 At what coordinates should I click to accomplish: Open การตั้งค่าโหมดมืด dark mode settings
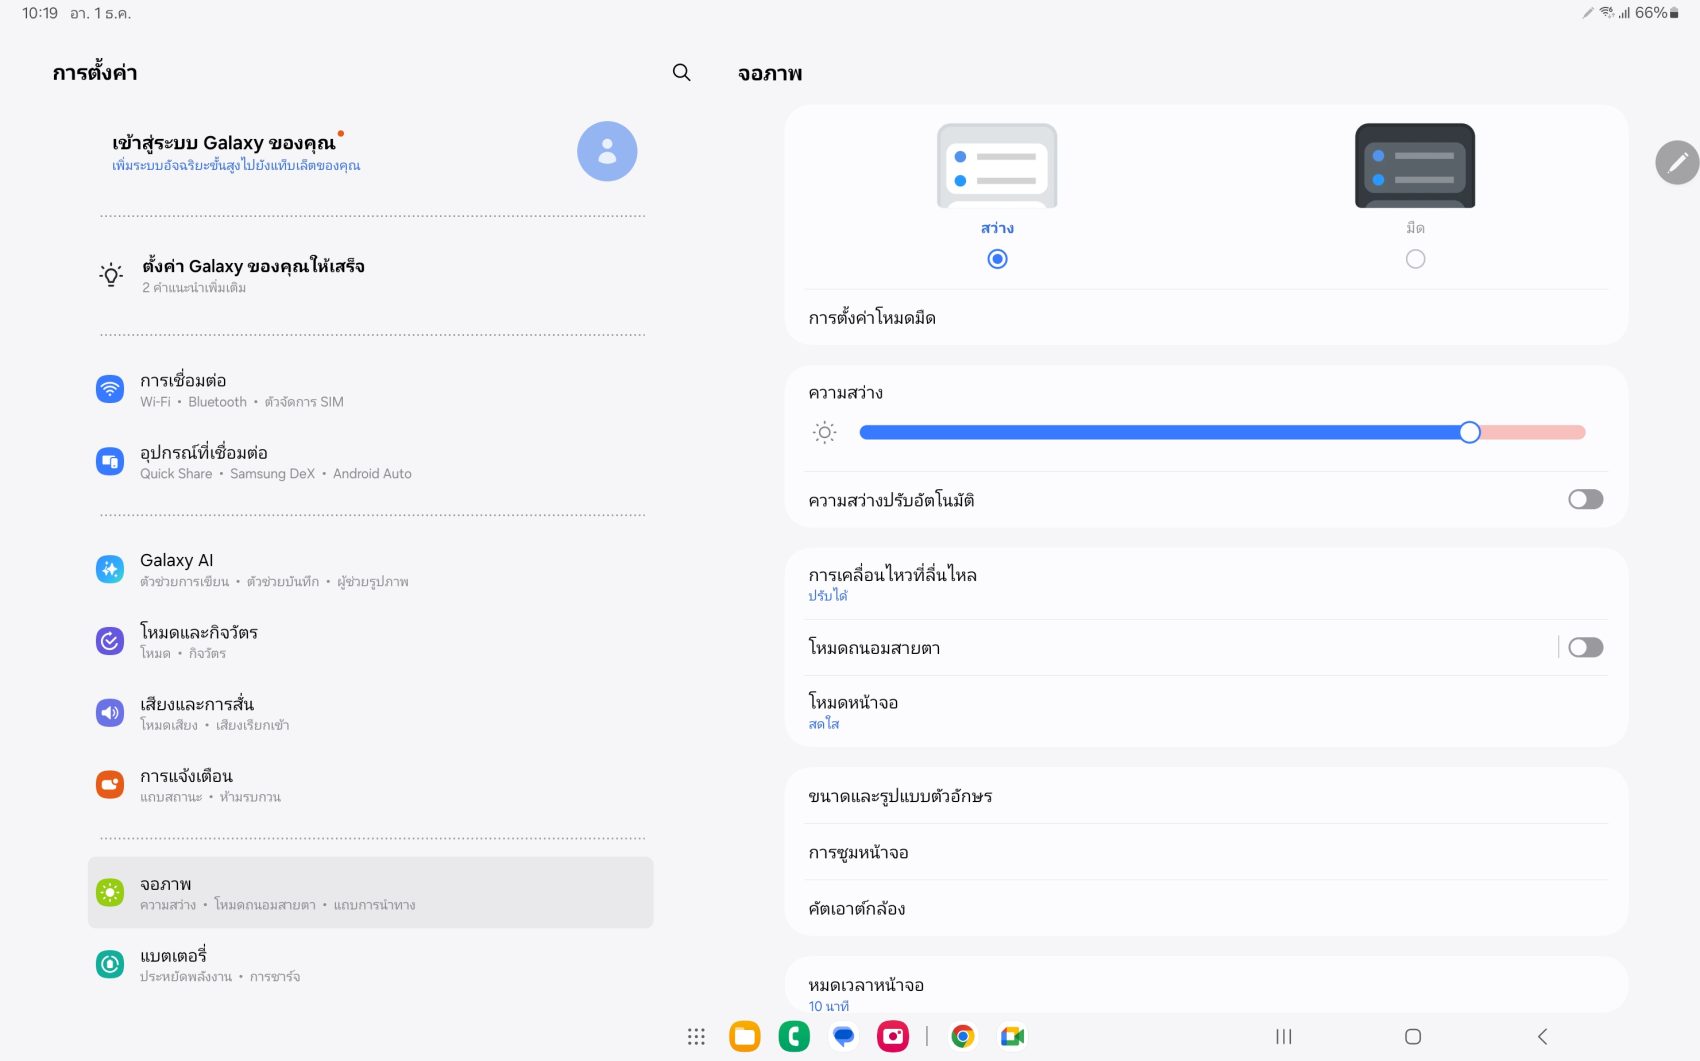[1206, 318]
